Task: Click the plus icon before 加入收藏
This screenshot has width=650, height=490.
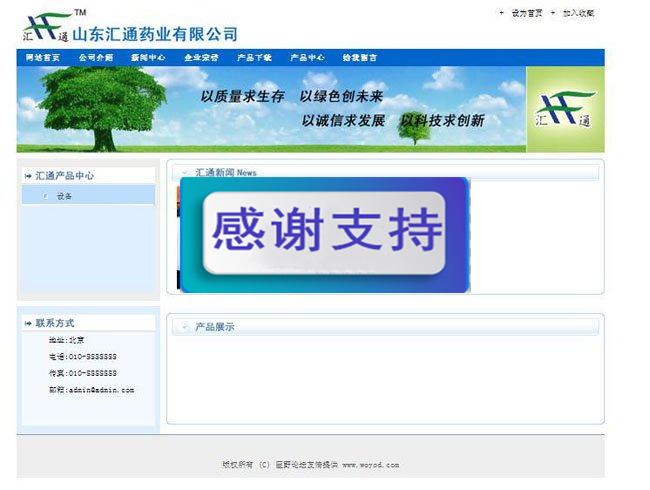Action: click(x=553, y=13)
